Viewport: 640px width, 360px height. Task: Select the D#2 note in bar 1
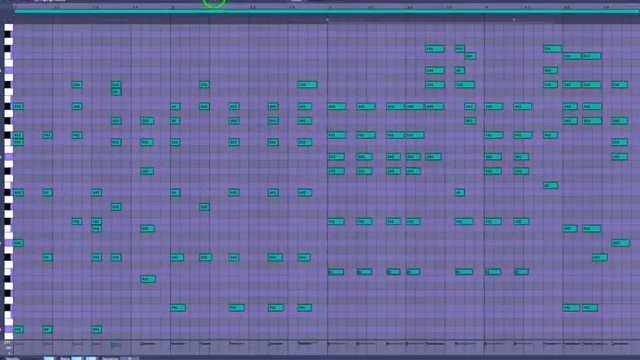18,243
